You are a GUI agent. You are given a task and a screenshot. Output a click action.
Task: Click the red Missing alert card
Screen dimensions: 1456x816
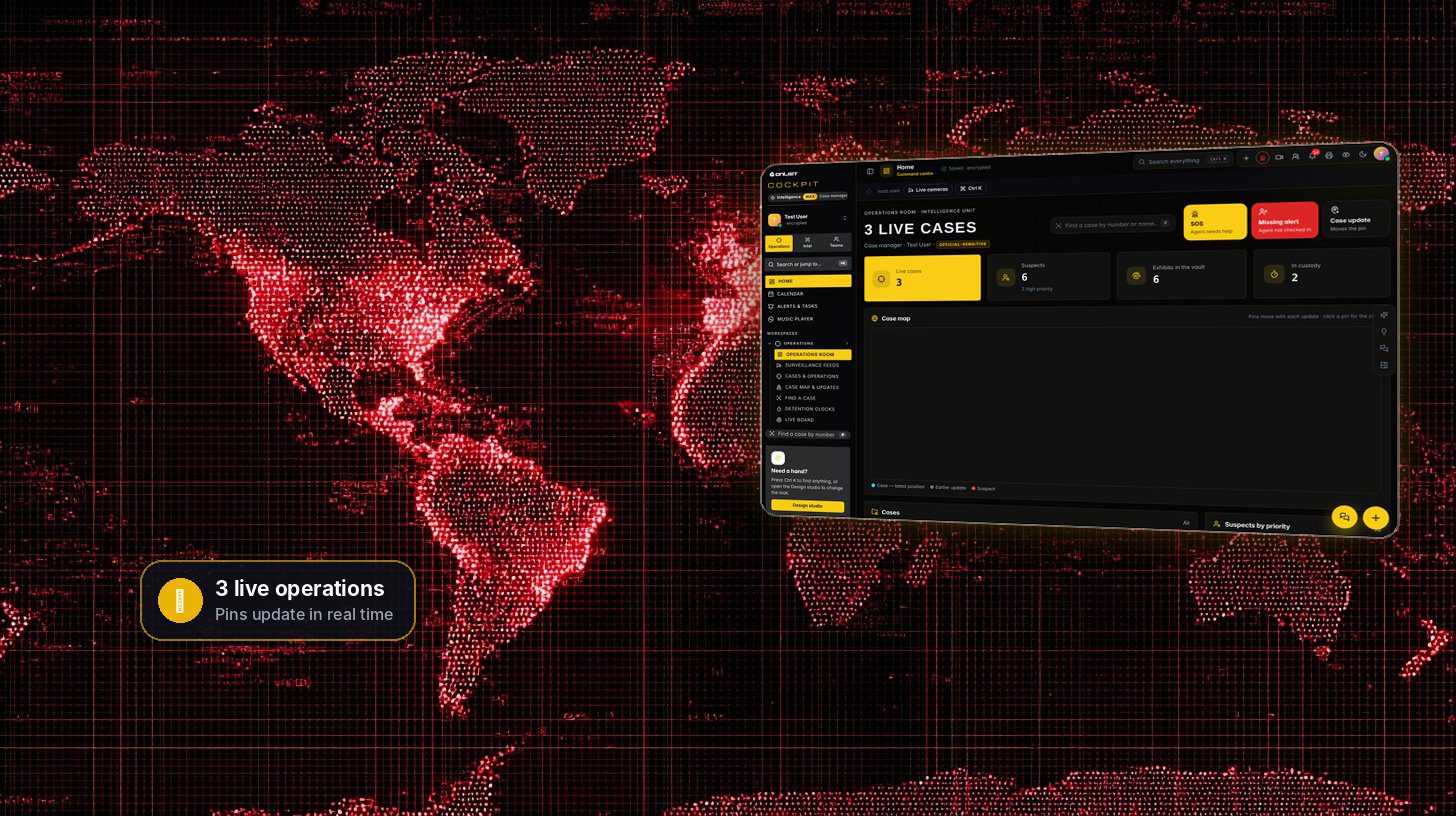[x=1285, y=220]
